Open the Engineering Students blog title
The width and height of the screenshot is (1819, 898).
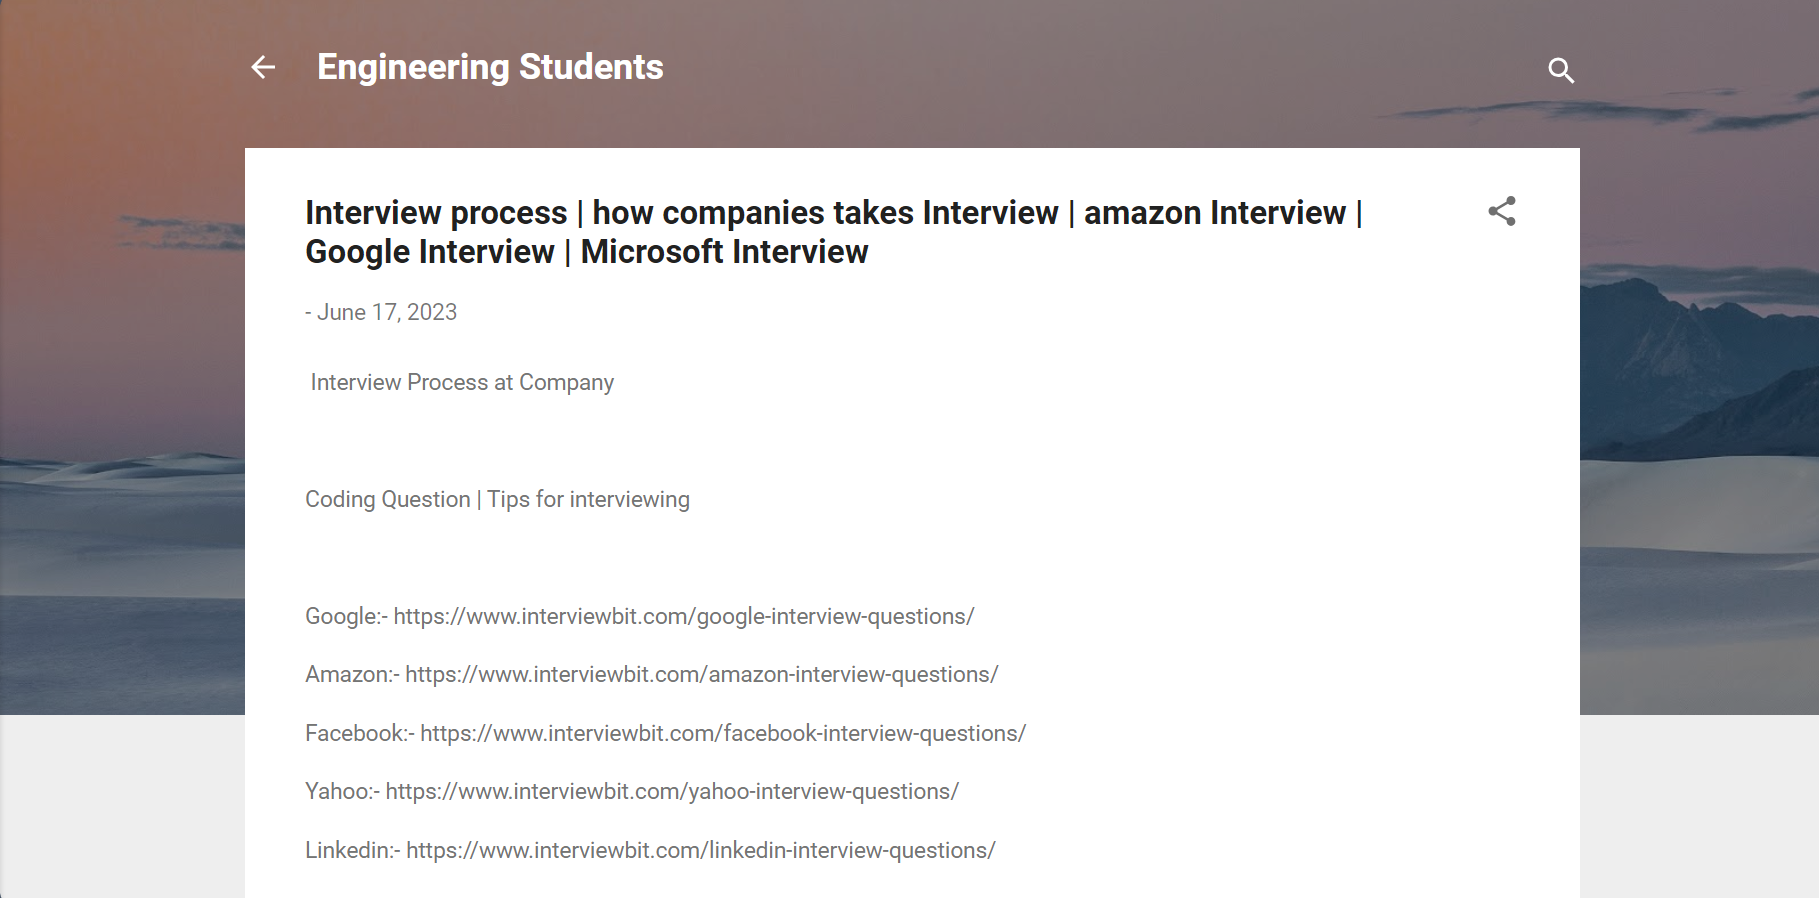[490, 67]
